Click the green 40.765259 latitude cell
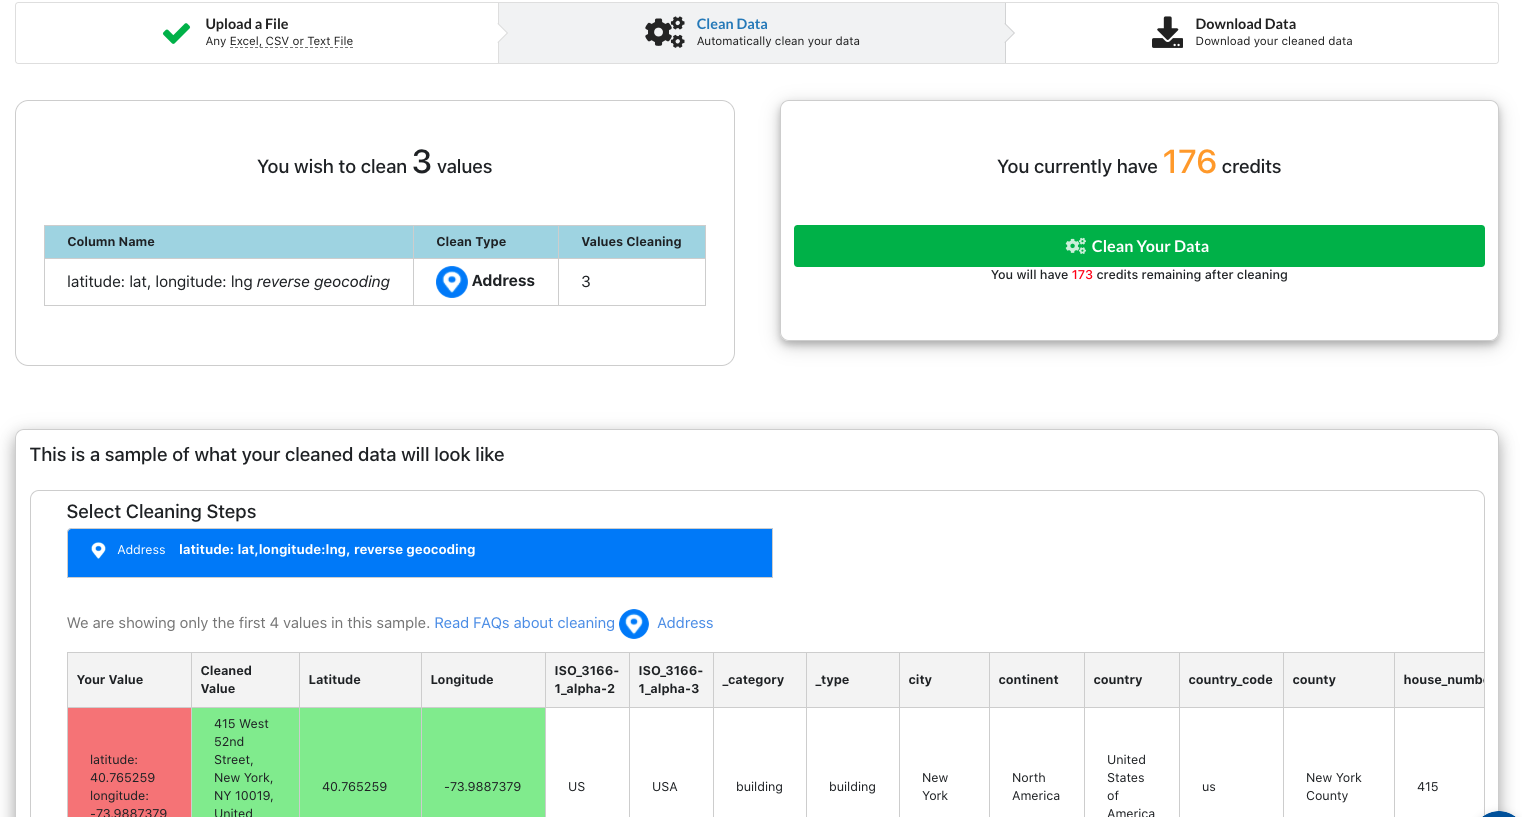This screenshot has width=1522, height=817. point(360,763)
